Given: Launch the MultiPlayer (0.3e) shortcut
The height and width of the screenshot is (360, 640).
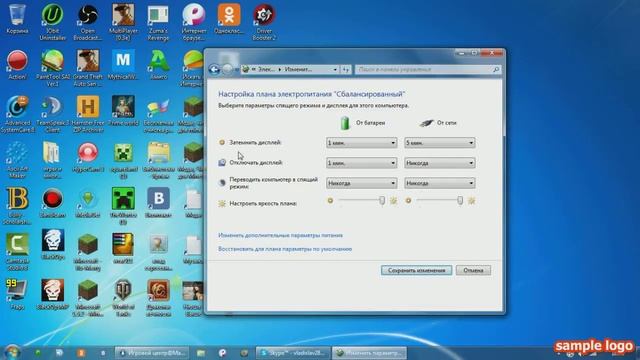Looking at the screenshot, I should pyautogui.click(x=123, y=21).
